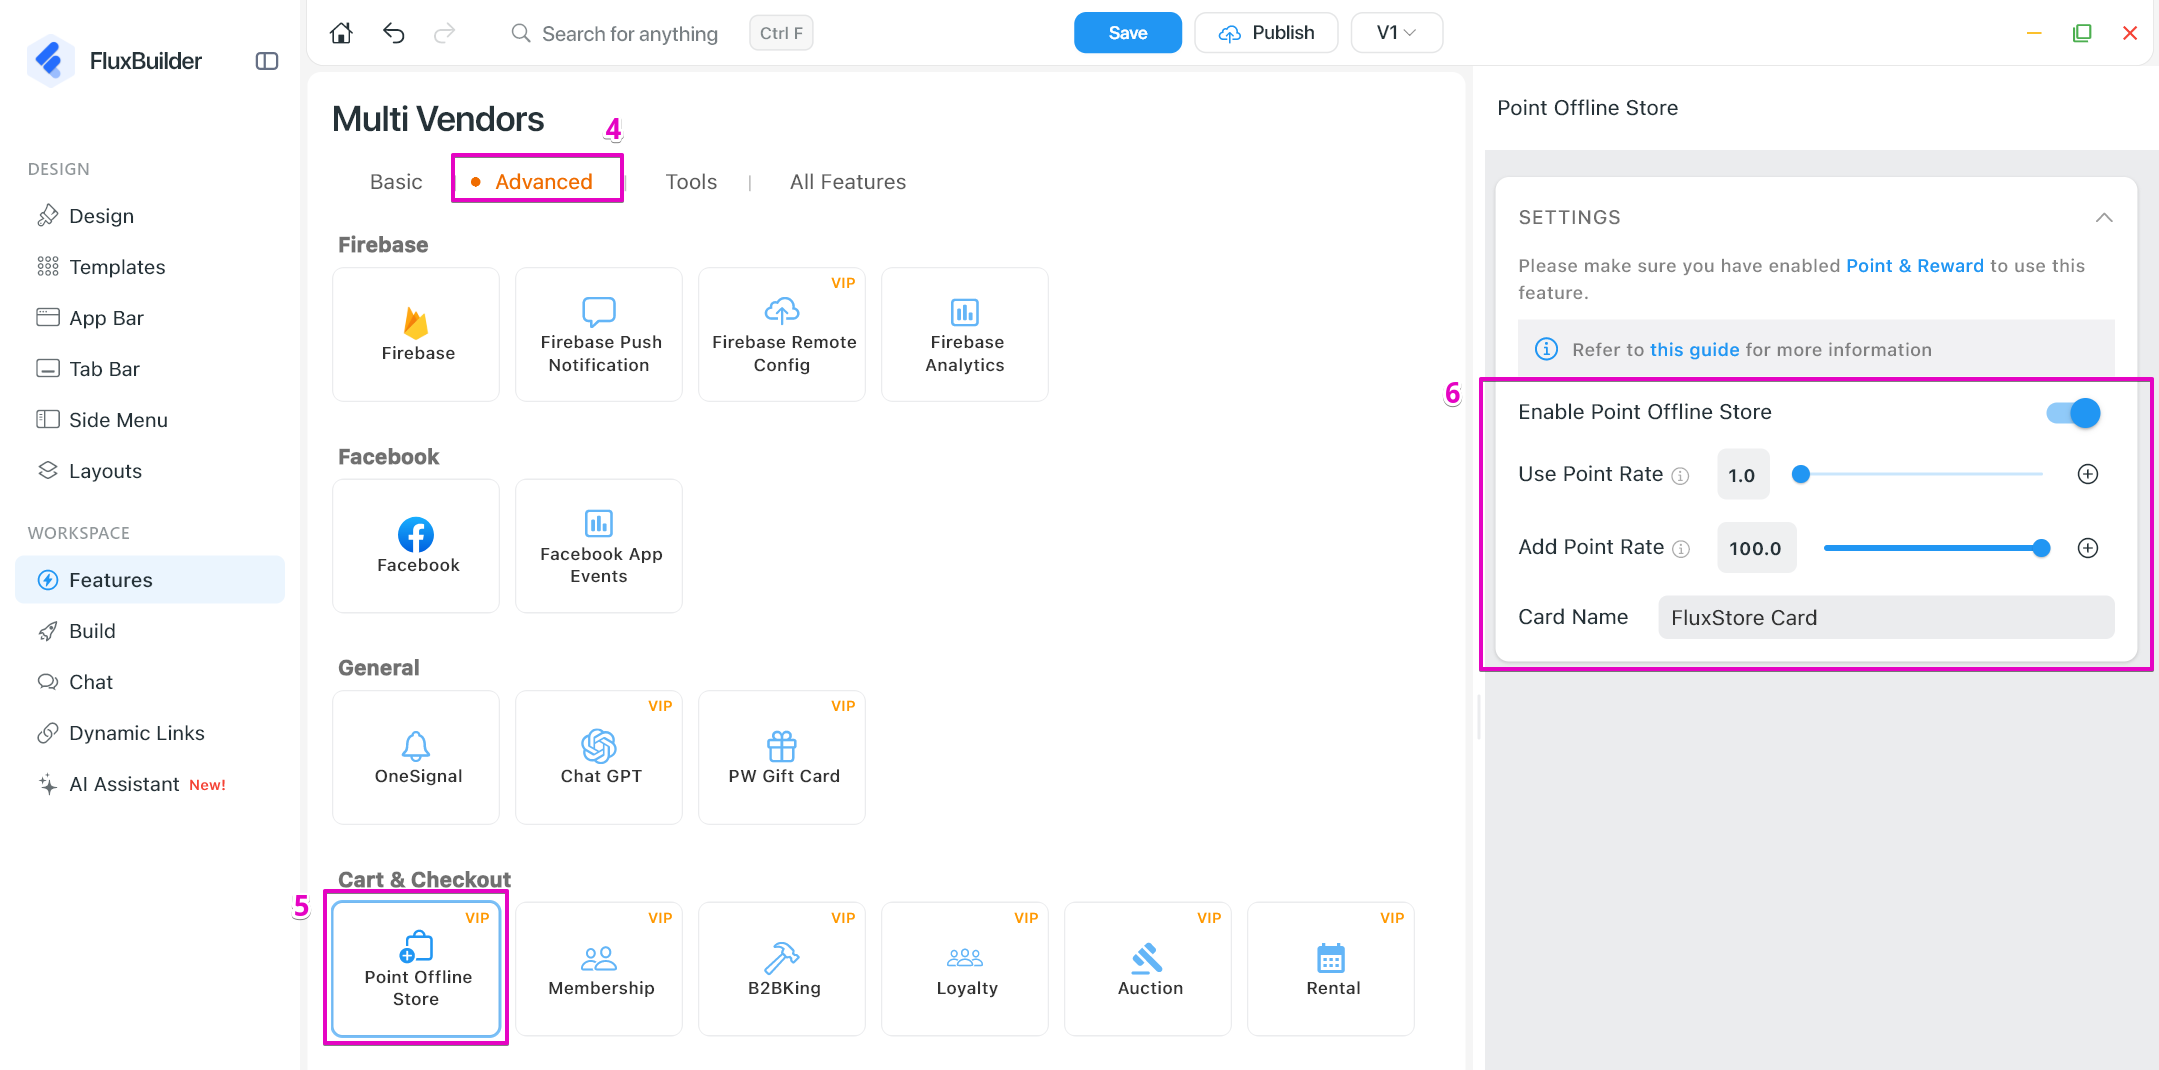Viewport: 2159px width, 1070px height.
Task: Open the B2BKing feature card
Action: (x=782, y=969)
